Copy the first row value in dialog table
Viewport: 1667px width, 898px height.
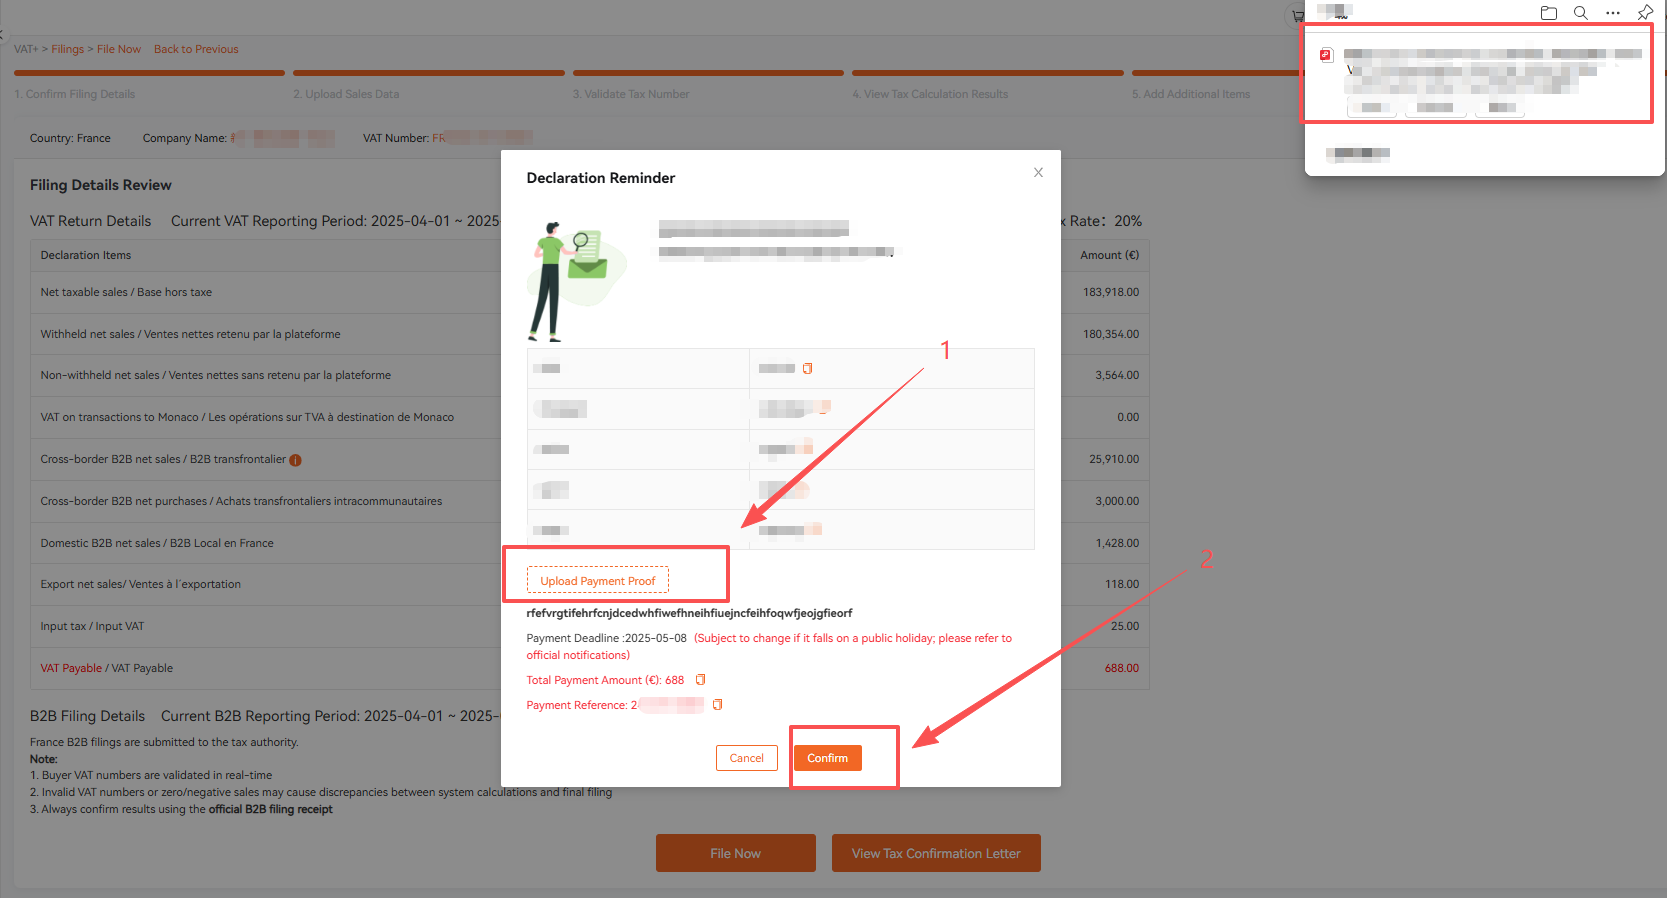coord(807,368)
